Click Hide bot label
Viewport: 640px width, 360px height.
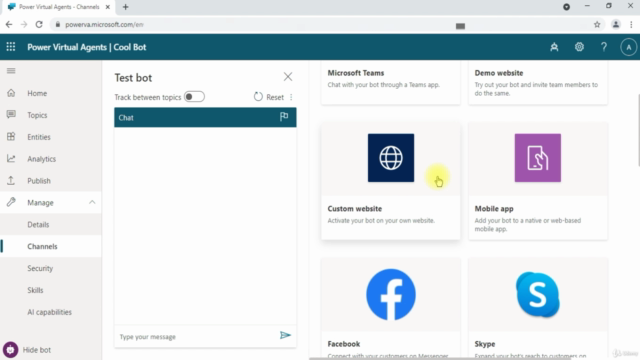pos(37,350)
